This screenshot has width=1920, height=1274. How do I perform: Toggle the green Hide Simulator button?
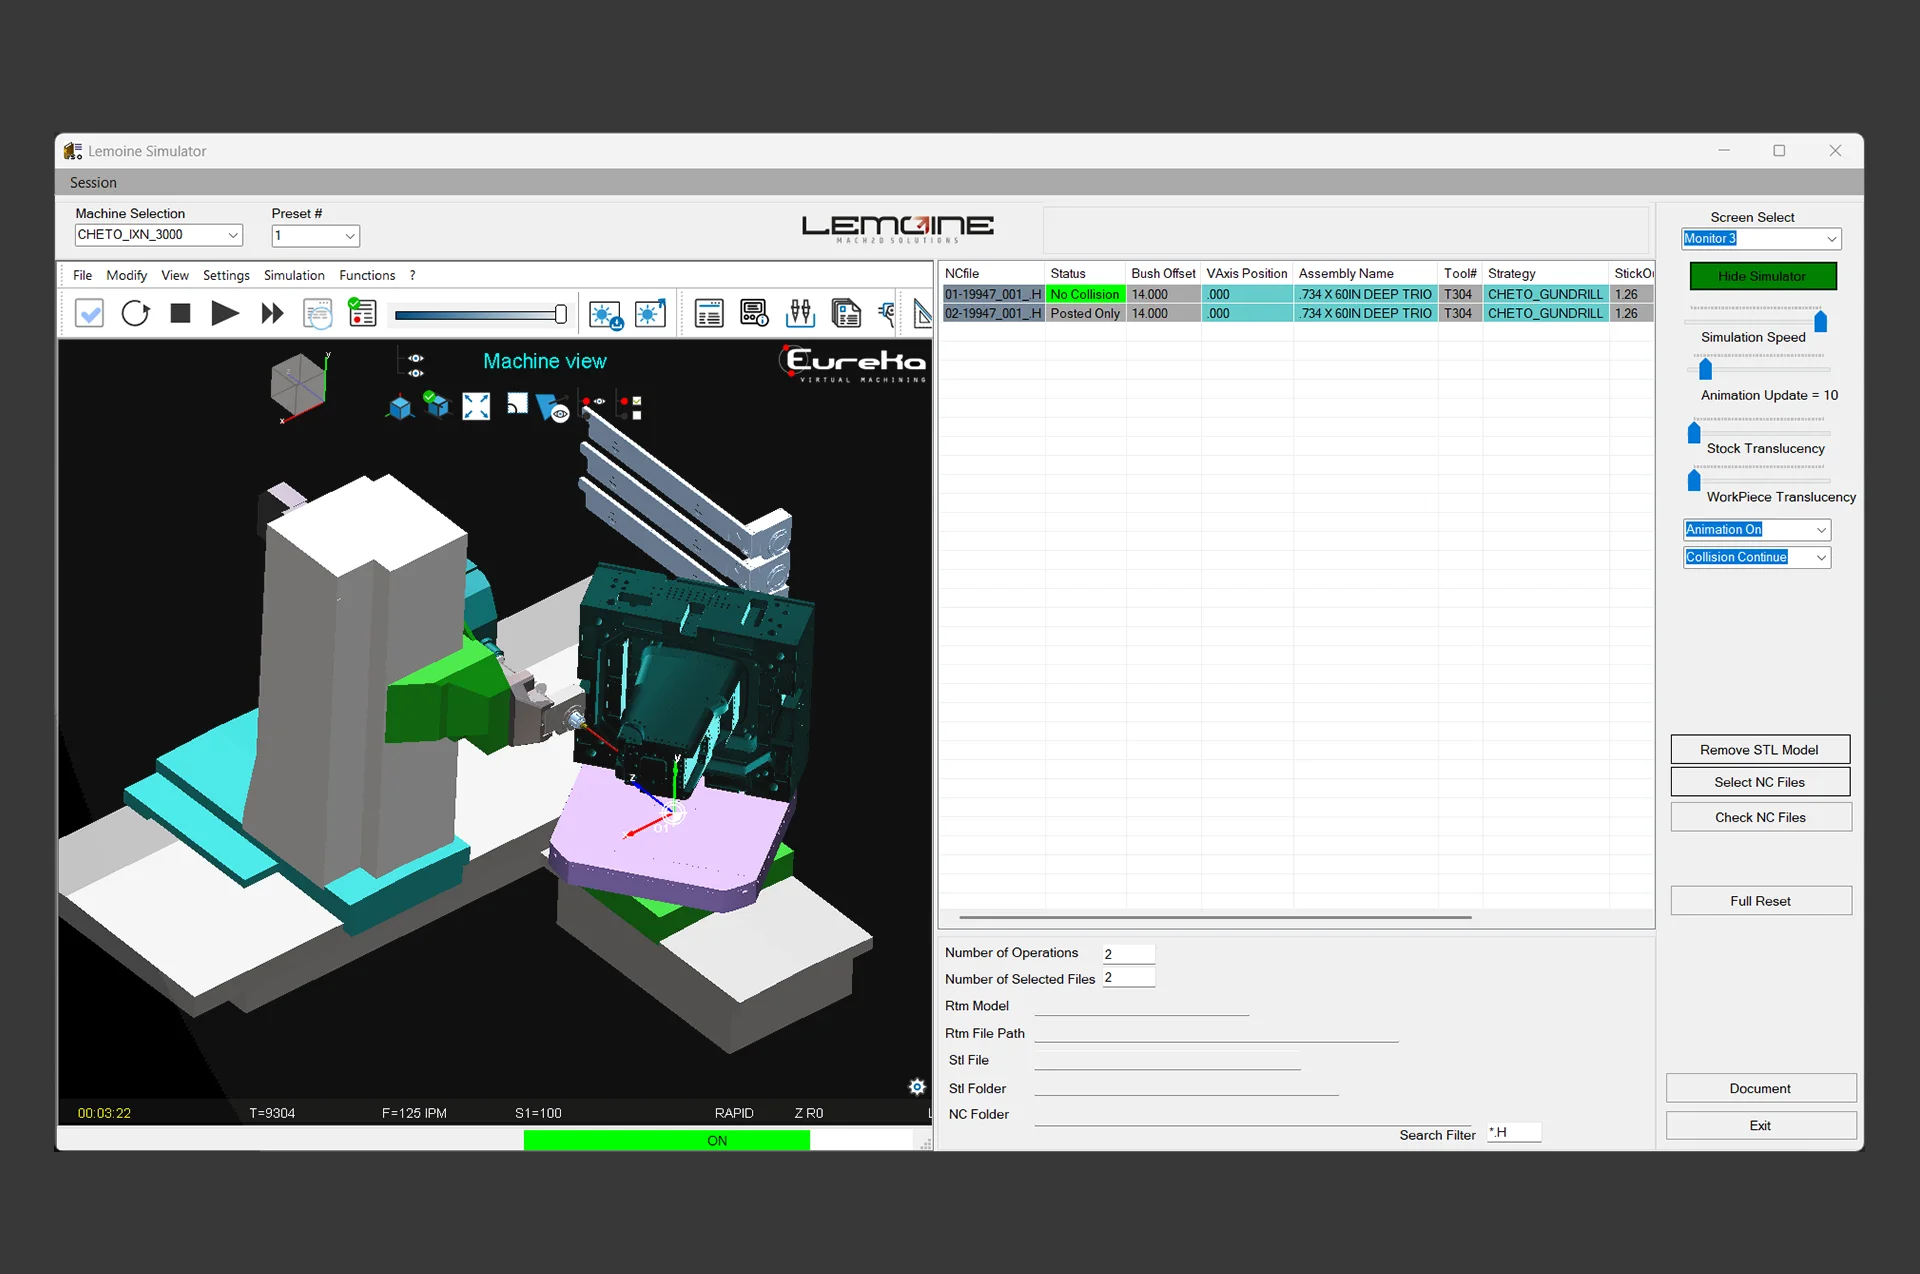(x=1763, y=276)
